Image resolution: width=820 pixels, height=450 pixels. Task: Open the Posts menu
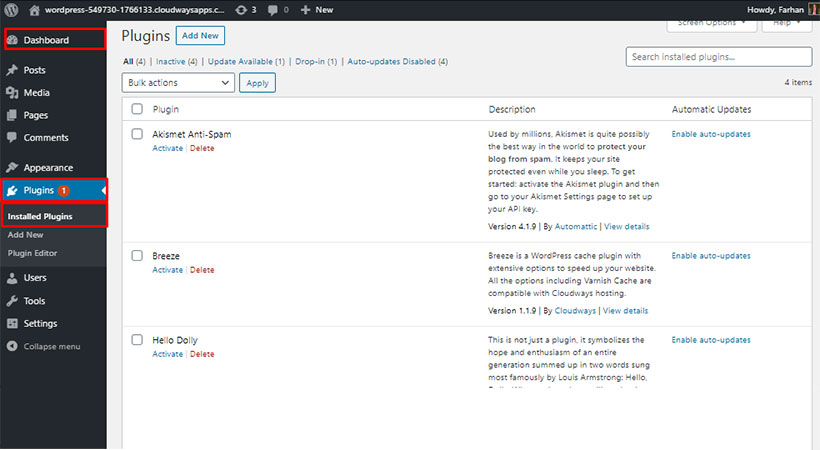(x=35, y=70)
